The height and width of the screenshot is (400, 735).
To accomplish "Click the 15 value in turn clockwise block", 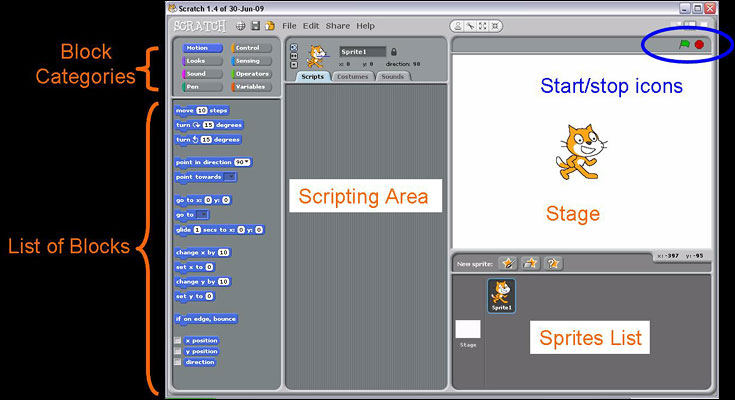I will [208, 125].
